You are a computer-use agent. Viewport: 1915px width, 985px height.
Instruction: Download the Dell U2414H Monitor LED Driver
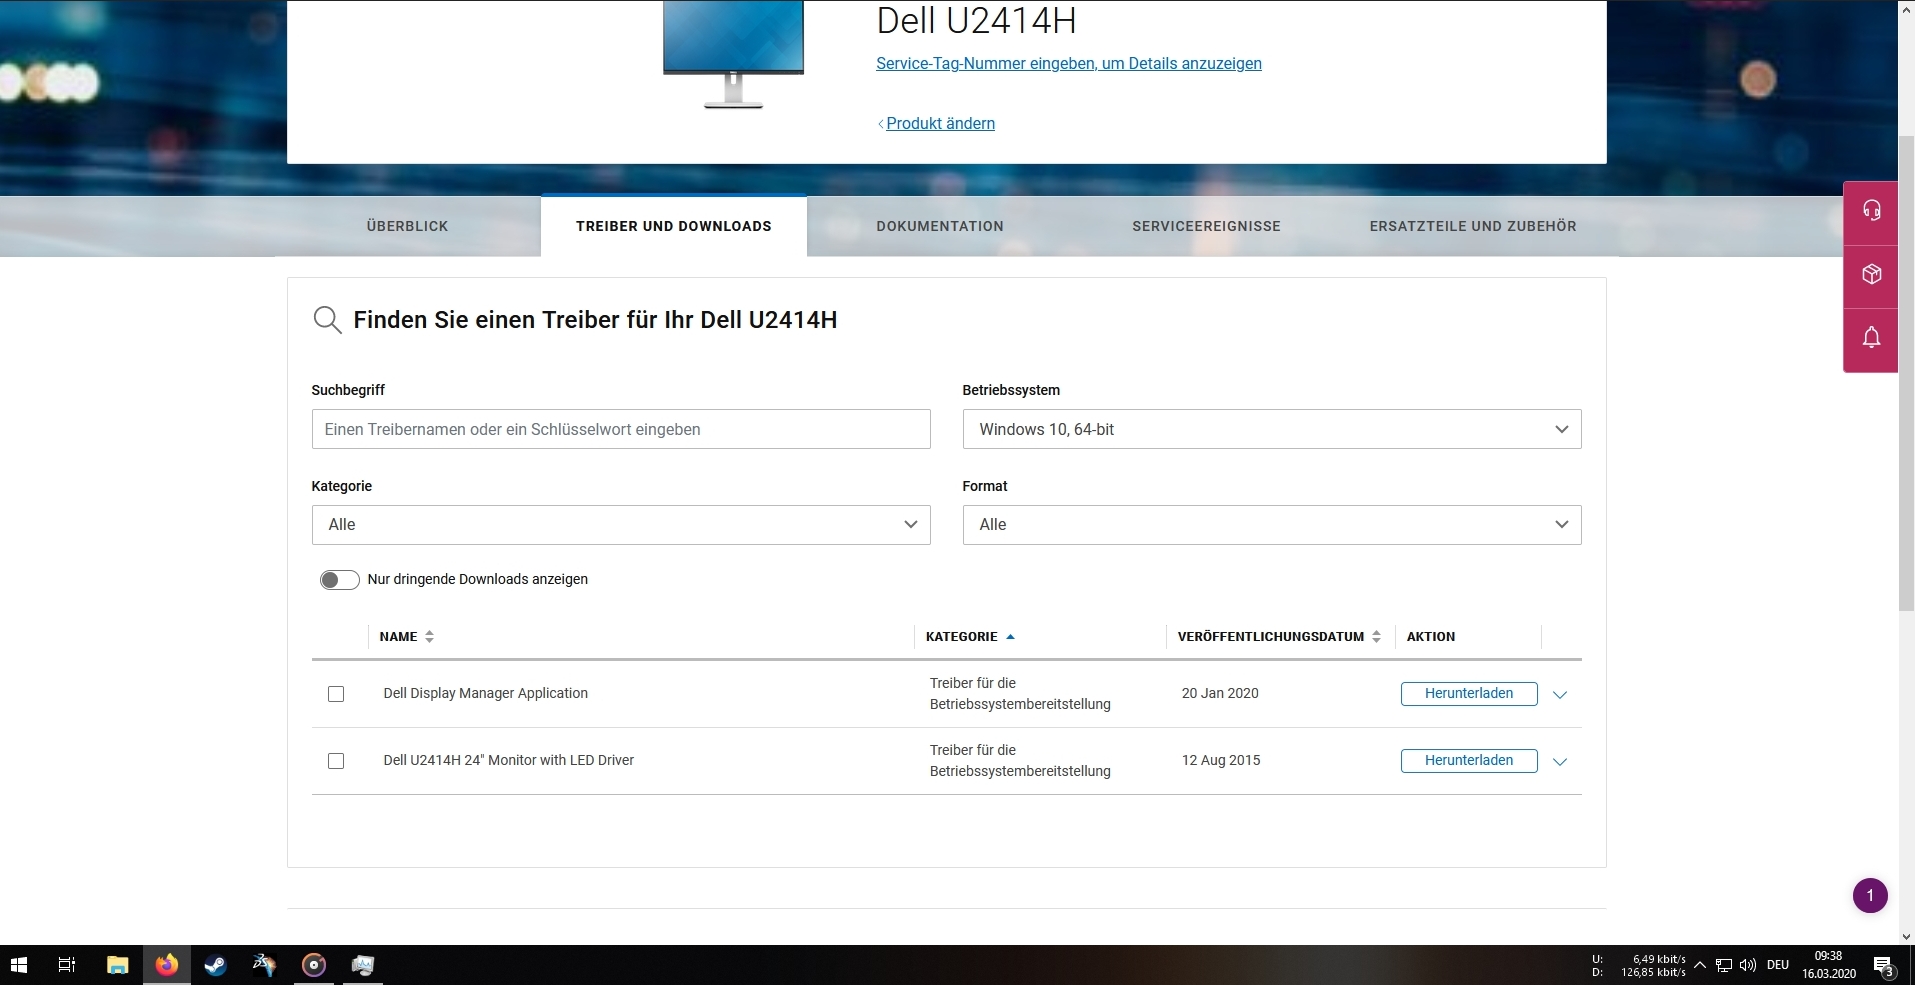tap(1469, 760)
